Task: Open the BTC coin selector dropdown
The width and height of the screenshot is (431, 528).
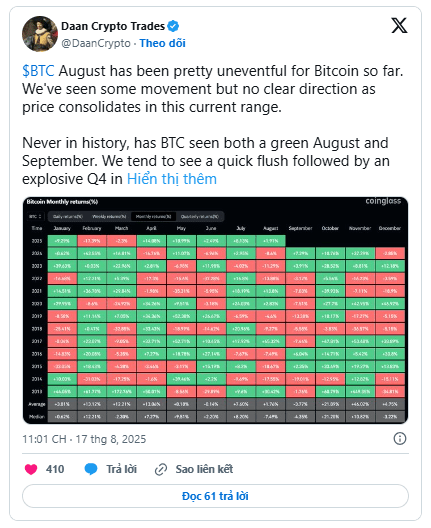Action: tap(35, 217)
